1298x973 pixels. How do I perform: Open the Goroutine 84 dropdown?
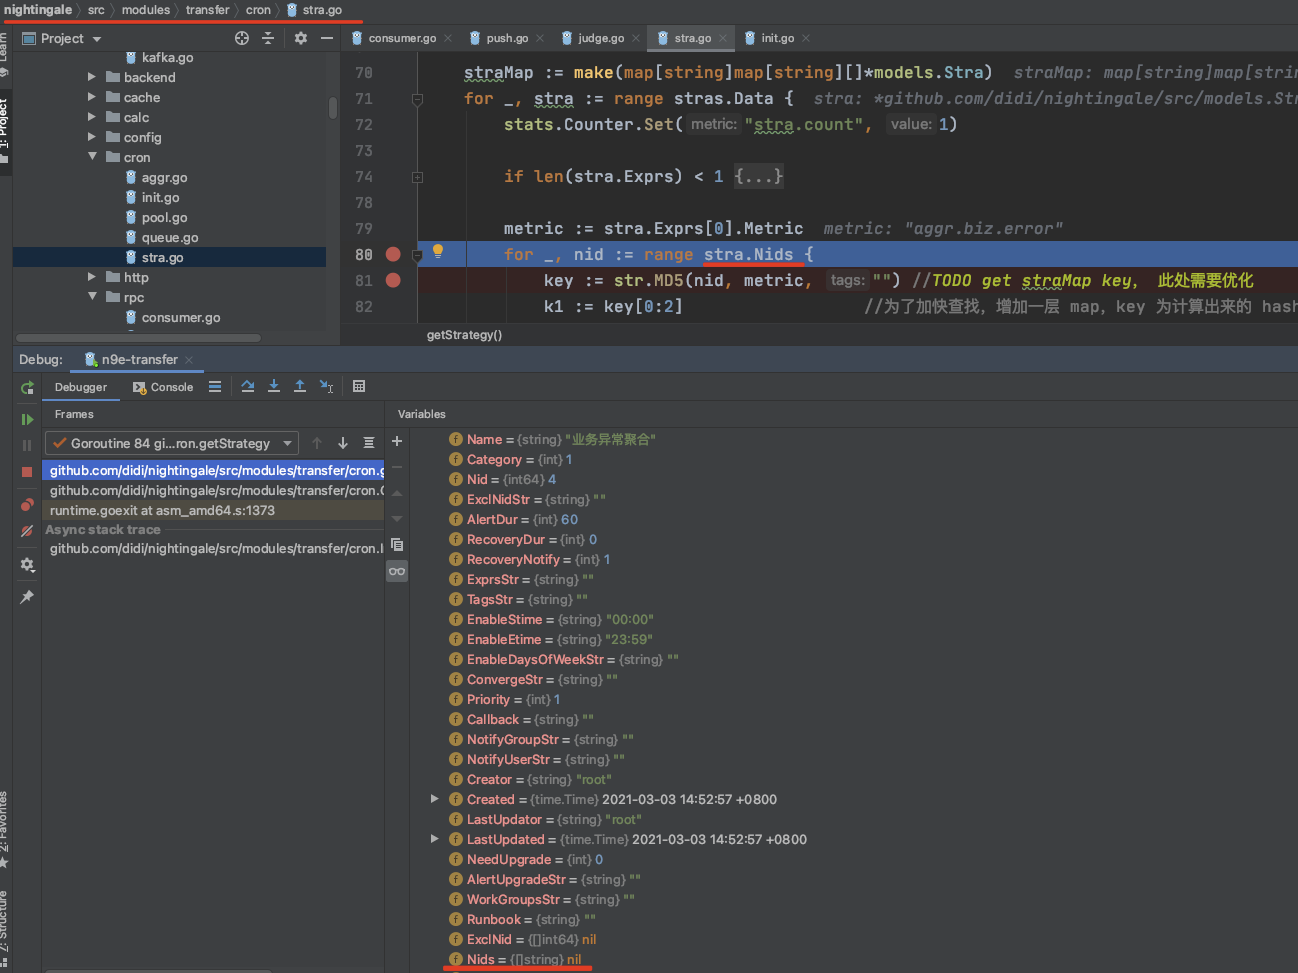point(172,443)
